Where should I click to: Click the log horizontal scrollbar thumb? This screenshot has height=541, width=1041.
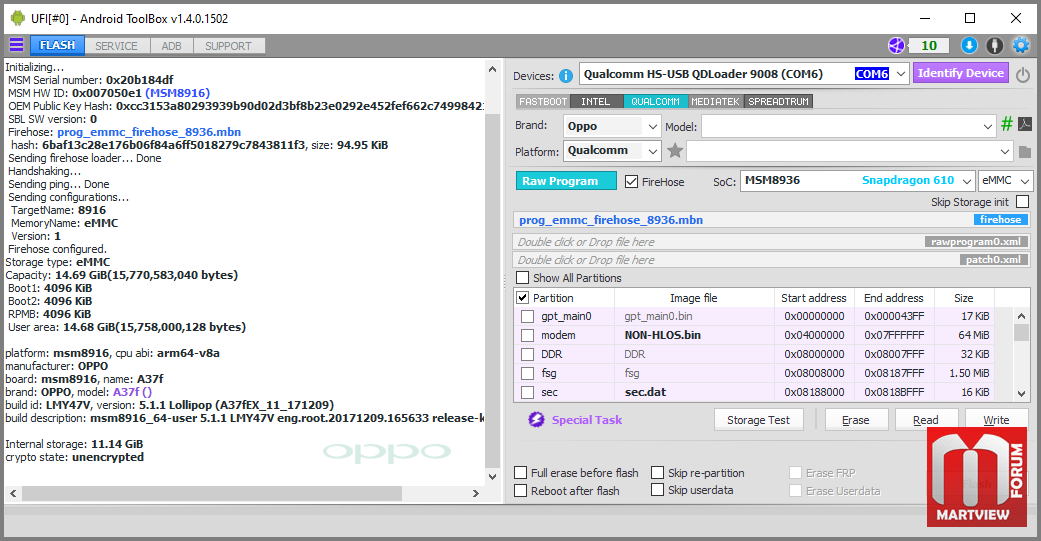[212, 493]
